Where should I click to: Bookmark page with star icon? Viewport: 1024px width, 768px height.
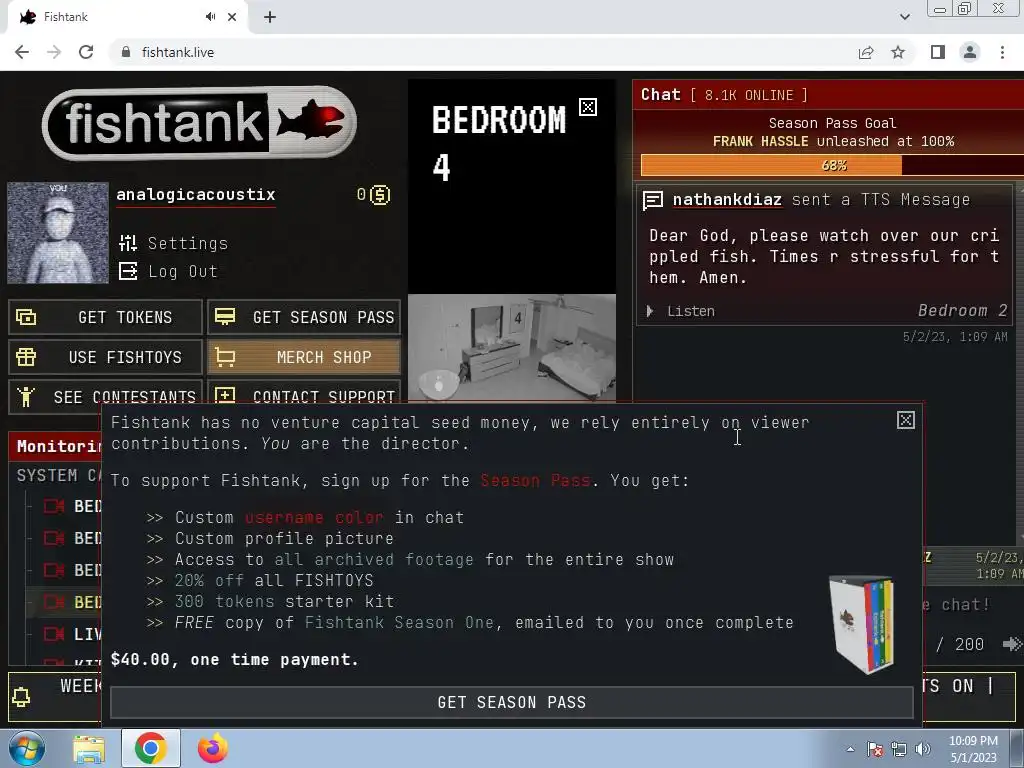[898, 52]
